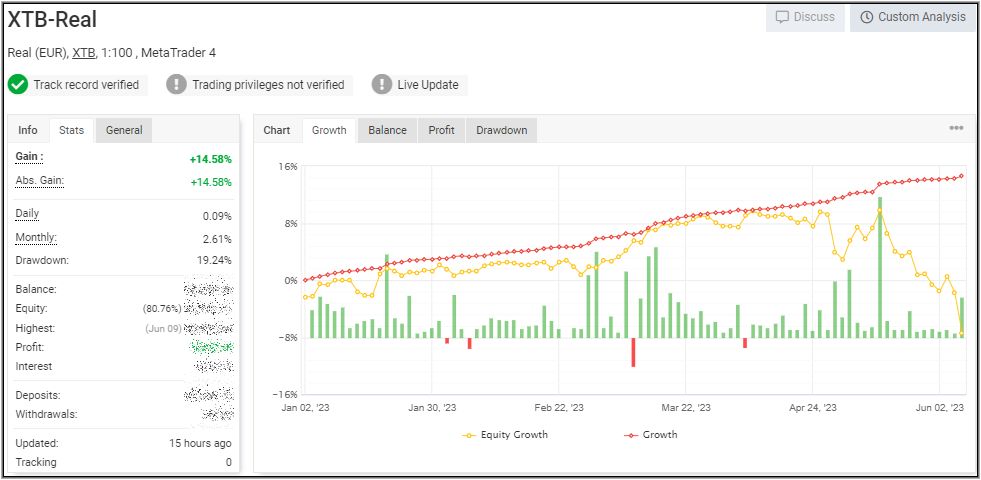Viewport: 981px width, 480px height.
Task: Switch chart to the Balance tab
Action: tap(387, 130)
